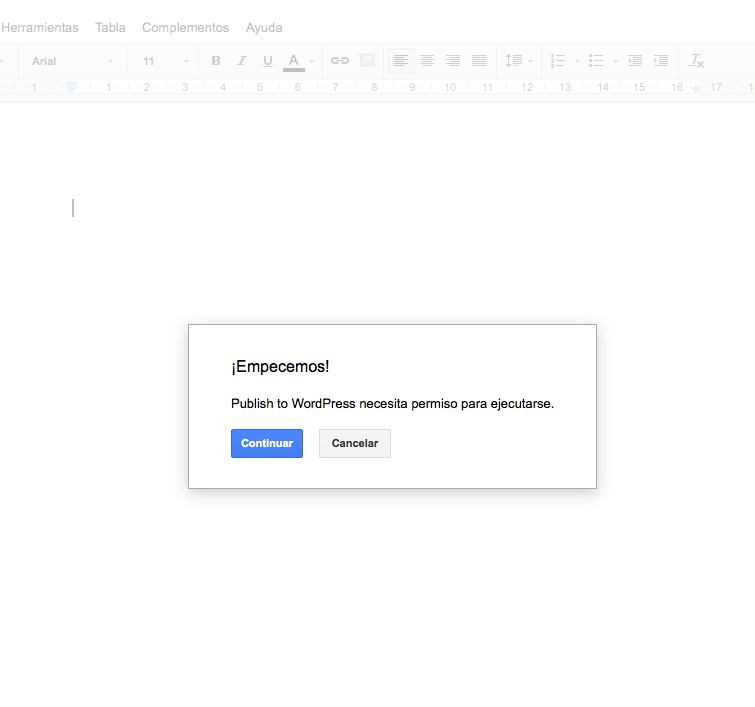This screenshot has height=707, width=755.
Task: Toggle underline formatting
Action: point(268,61)
